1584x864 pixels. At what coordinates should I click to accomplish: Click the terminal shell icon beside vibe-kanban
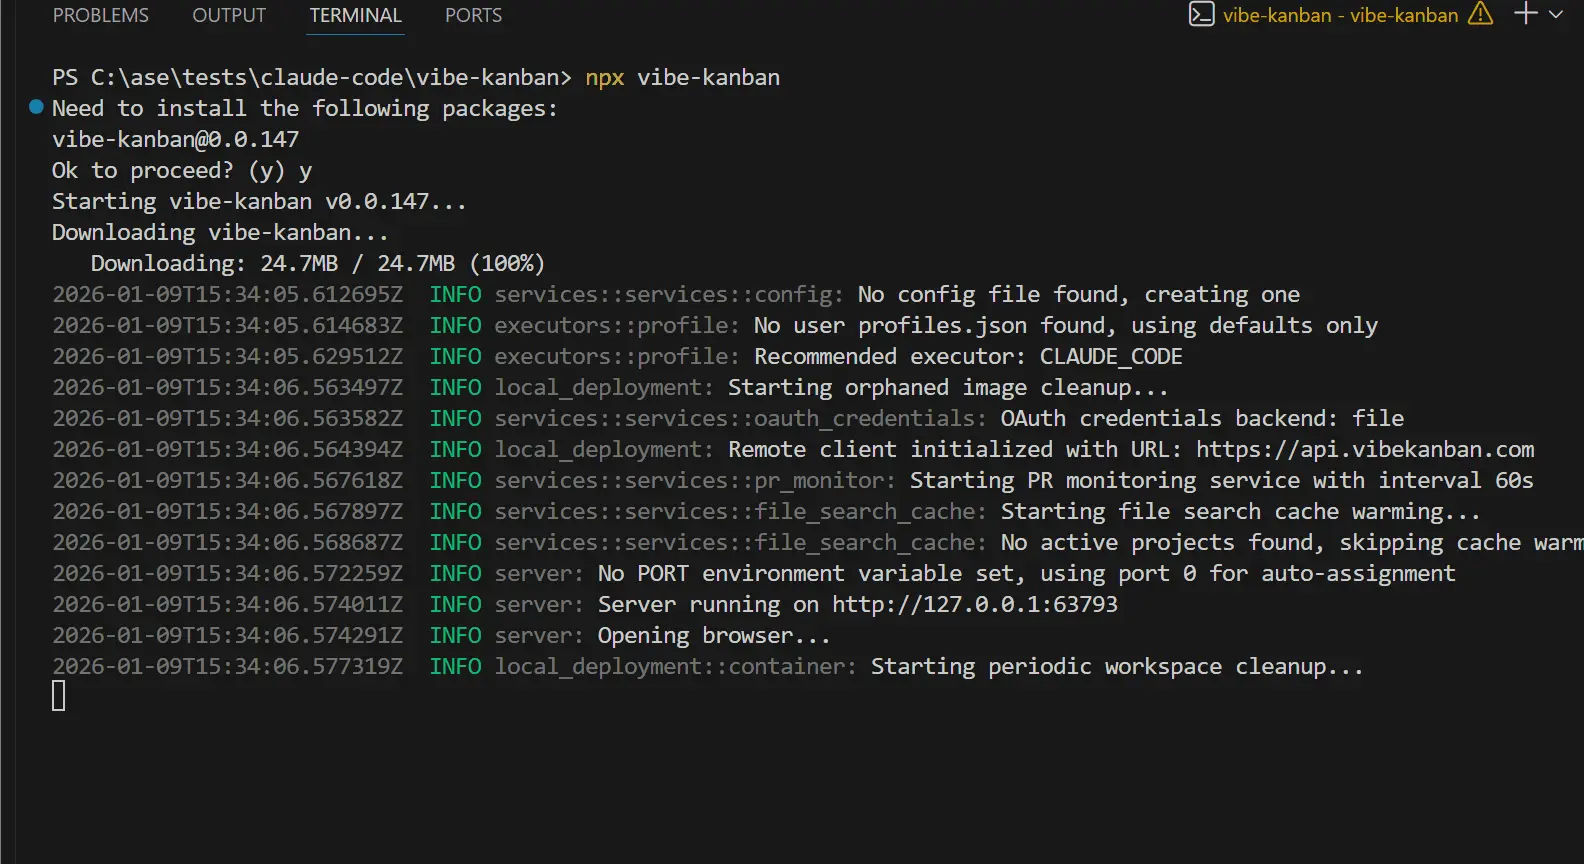1201,15
